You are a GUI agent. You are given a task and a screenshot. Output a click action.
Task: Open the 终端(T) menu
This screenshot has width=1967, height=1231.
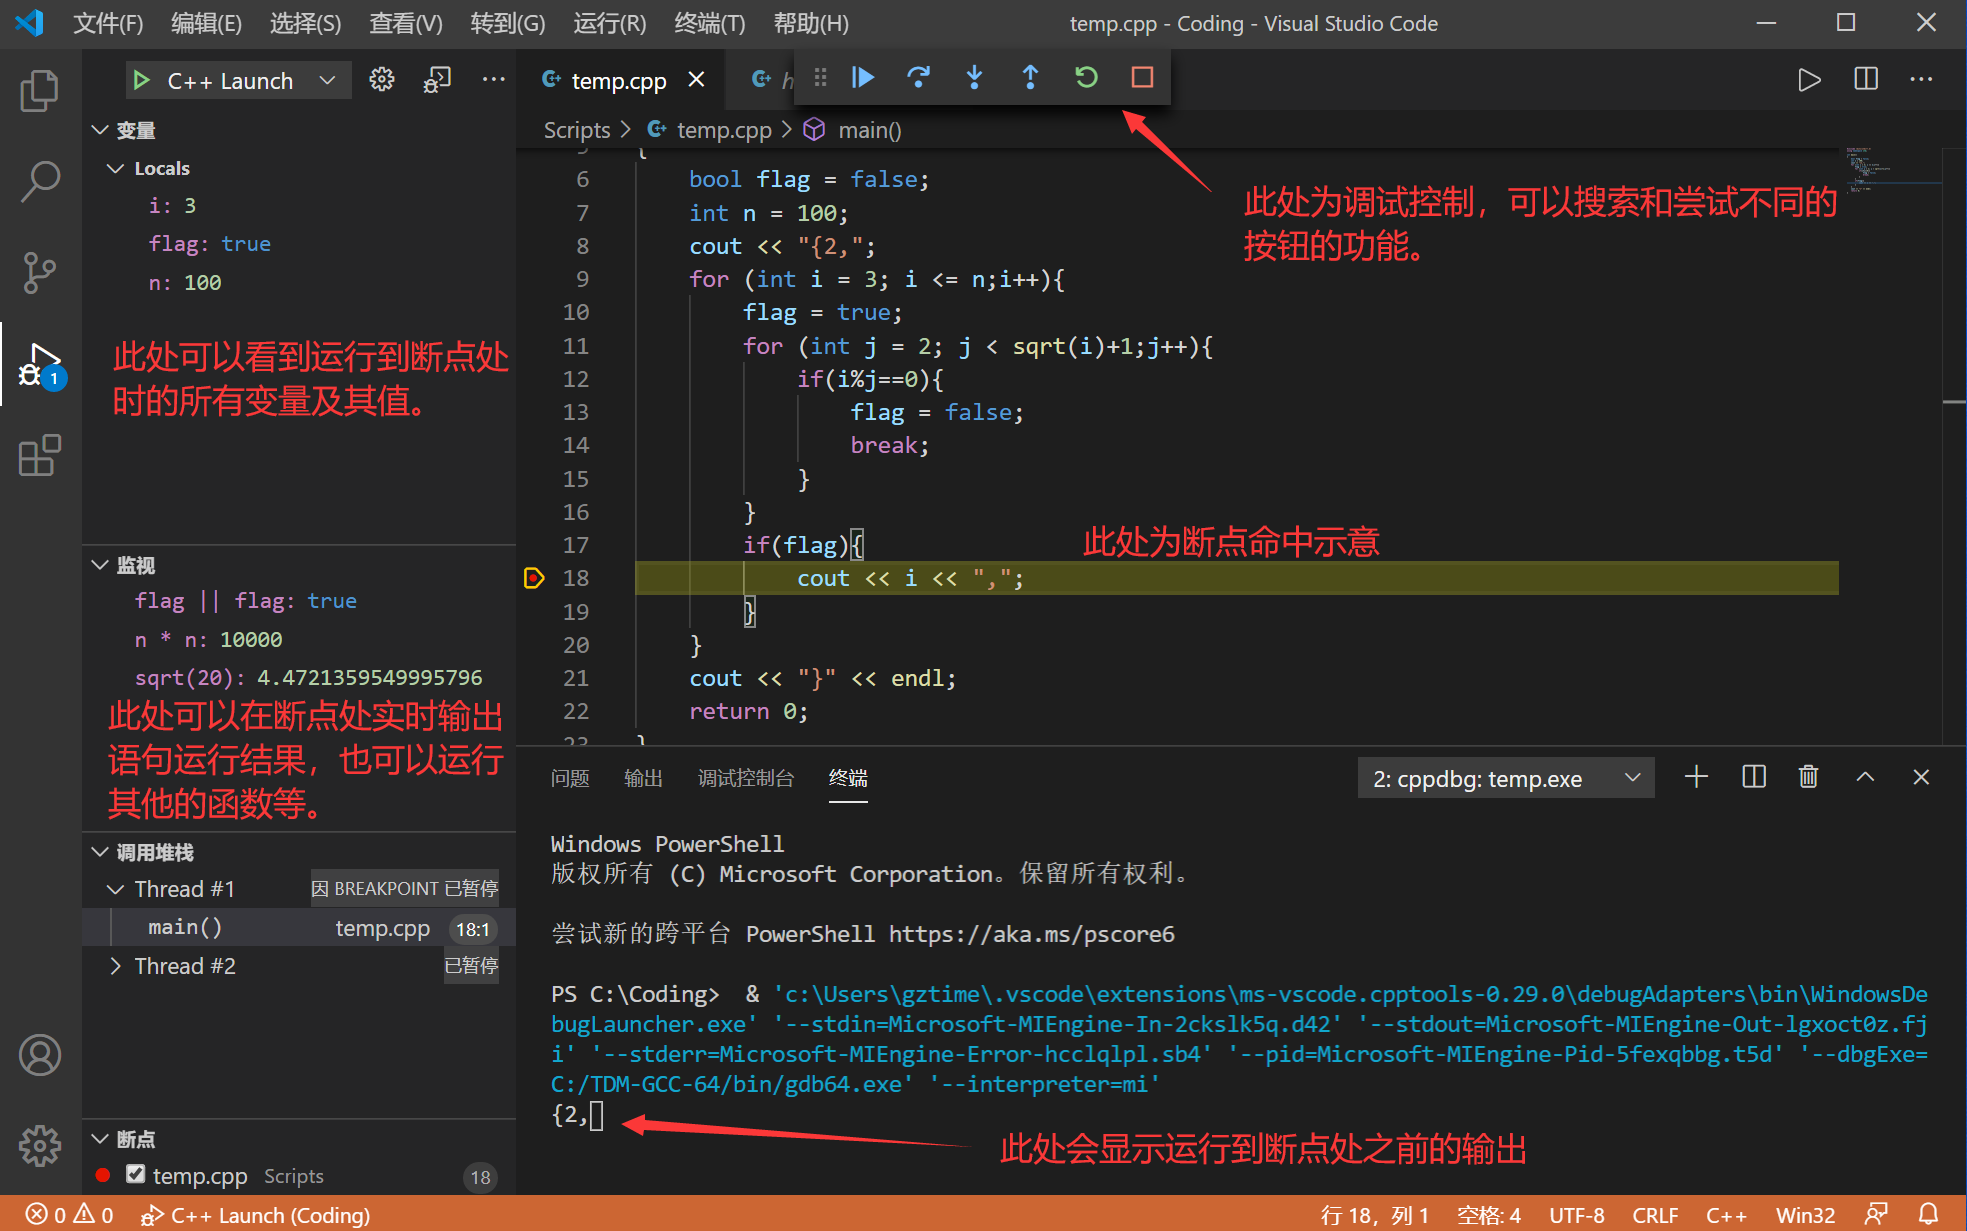coord(709,23)
